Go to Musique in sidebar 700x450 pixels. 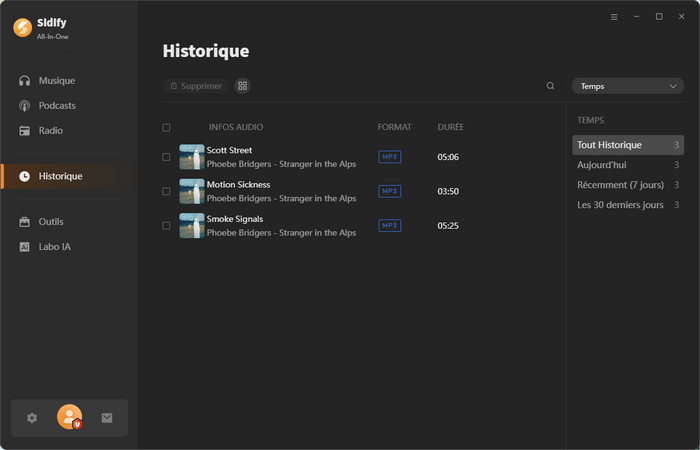pyautogui.click(x=56, y=81)
